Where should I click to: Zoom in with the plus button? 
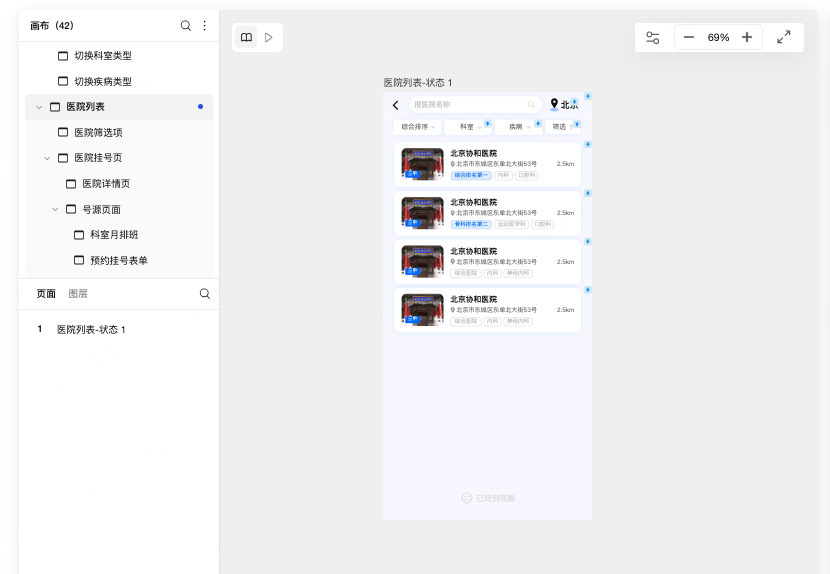coord(747,37)
